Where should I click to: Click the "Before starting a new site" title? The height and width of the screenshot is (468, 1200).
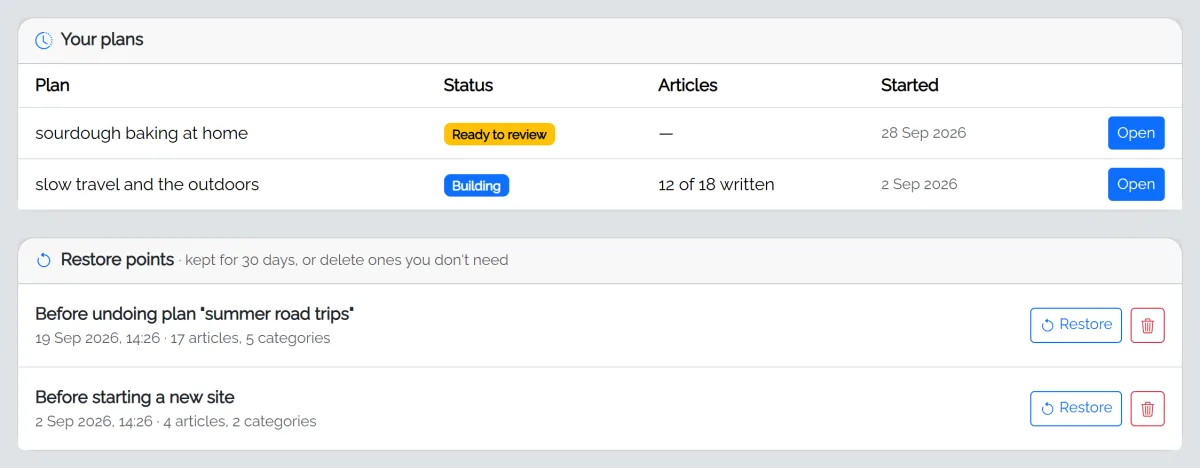tap(134, 396)
